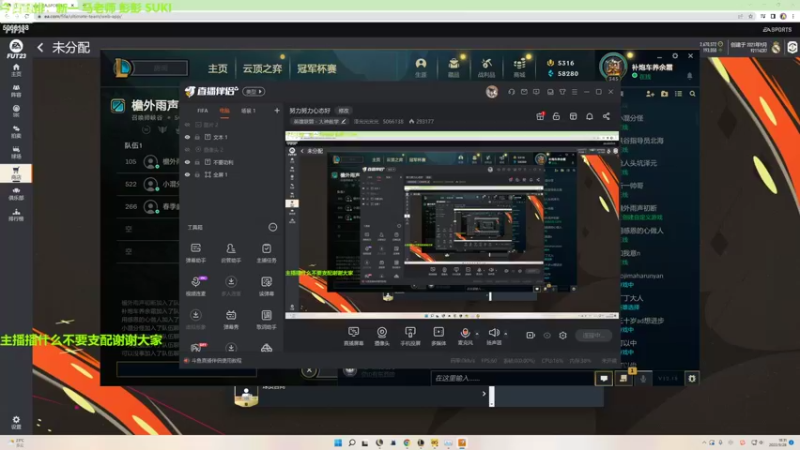Show the hidden 图片 2 layer

(187, 125)
